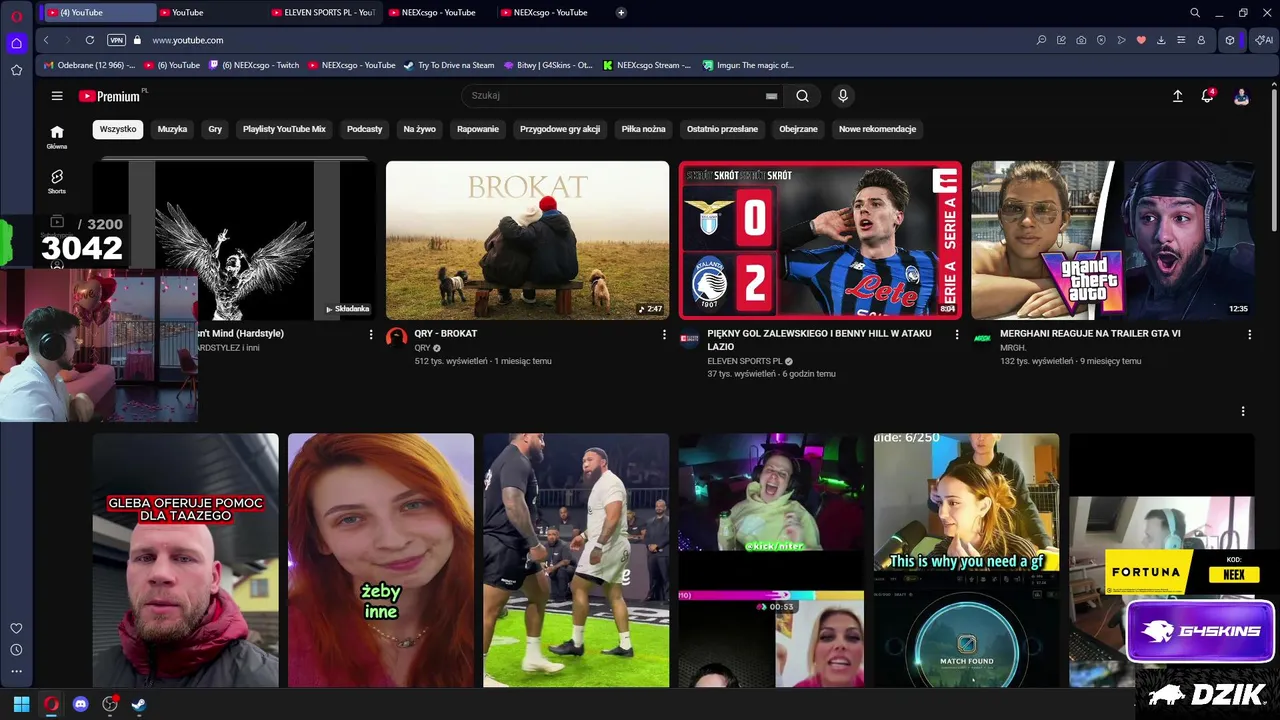This screenshot has width=1280, height=720.
Task: Open Opera account profile icon
Action: pyautogui.click(x=1201, y=40)
